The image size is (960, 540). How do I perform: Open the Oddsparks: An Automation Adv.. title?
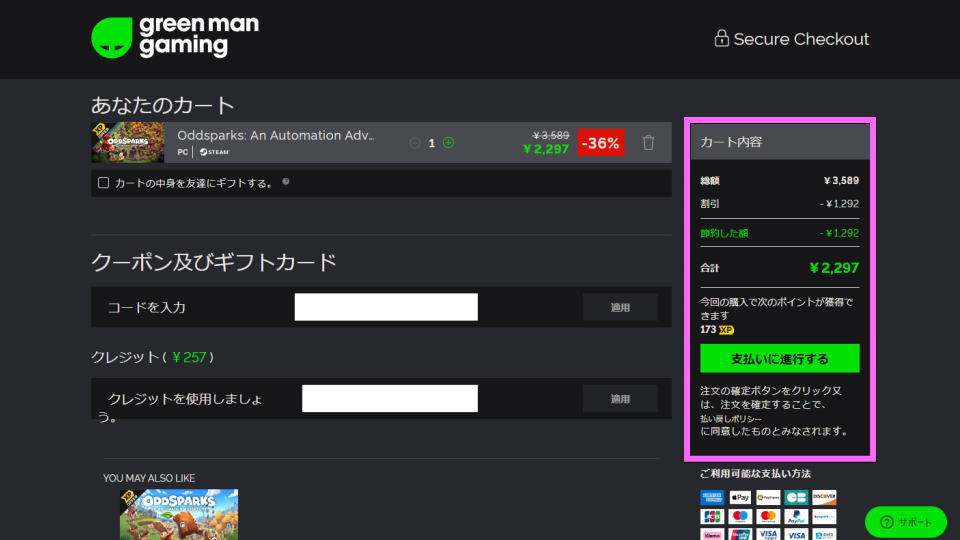coord(276,135)
